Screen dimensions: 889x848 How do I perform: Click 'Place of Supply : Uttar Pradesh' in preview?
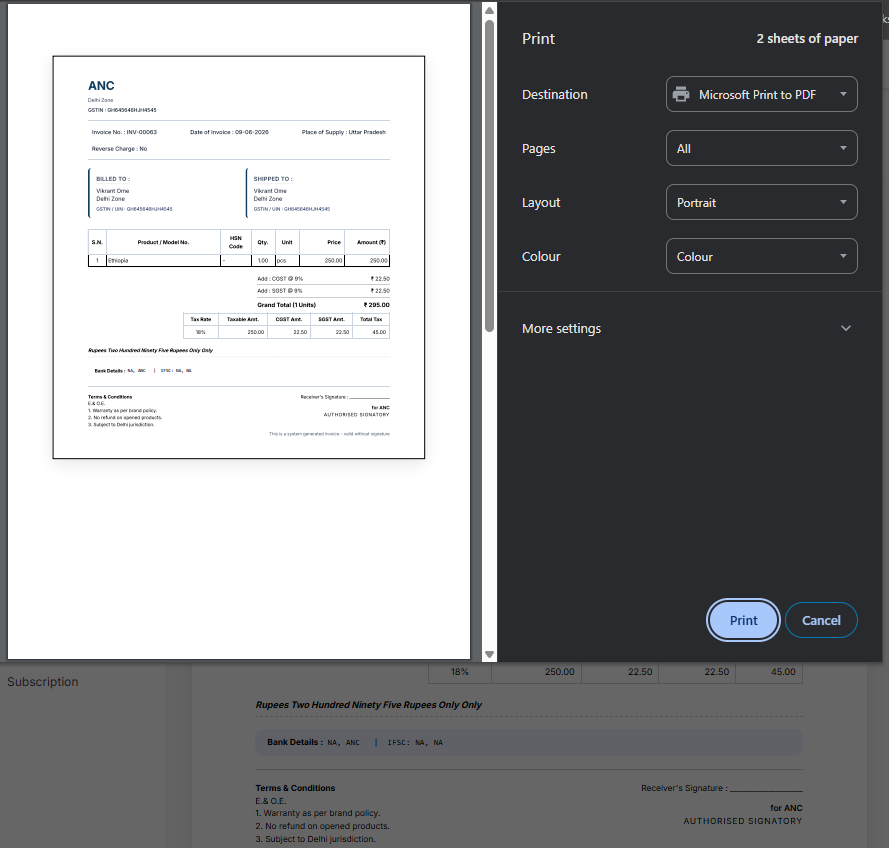(344, 132)
